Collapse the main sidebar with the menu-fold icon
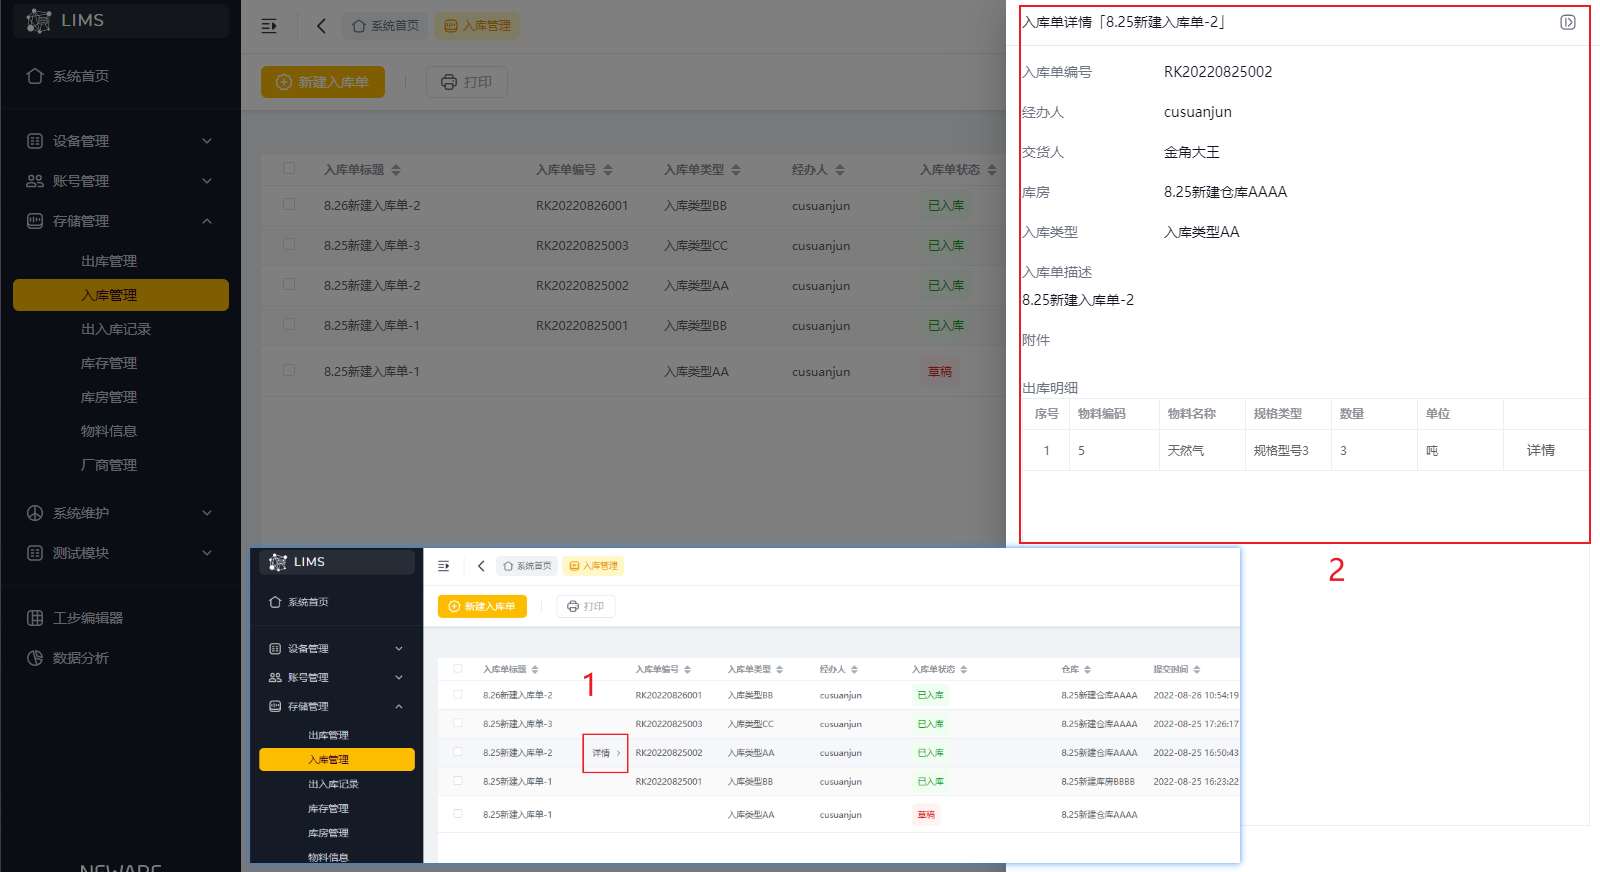1600x872 pixels. click(269, 26)
